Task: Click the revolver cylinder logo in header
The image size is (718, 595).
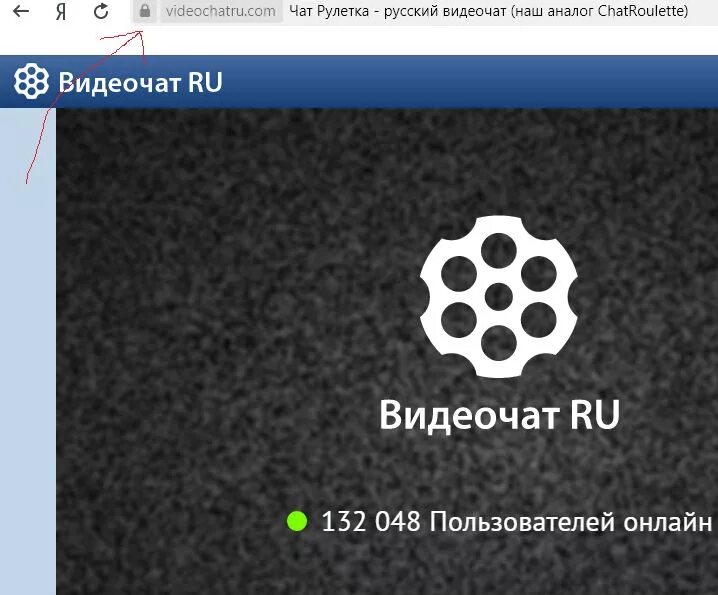Action: coord(31,82)
